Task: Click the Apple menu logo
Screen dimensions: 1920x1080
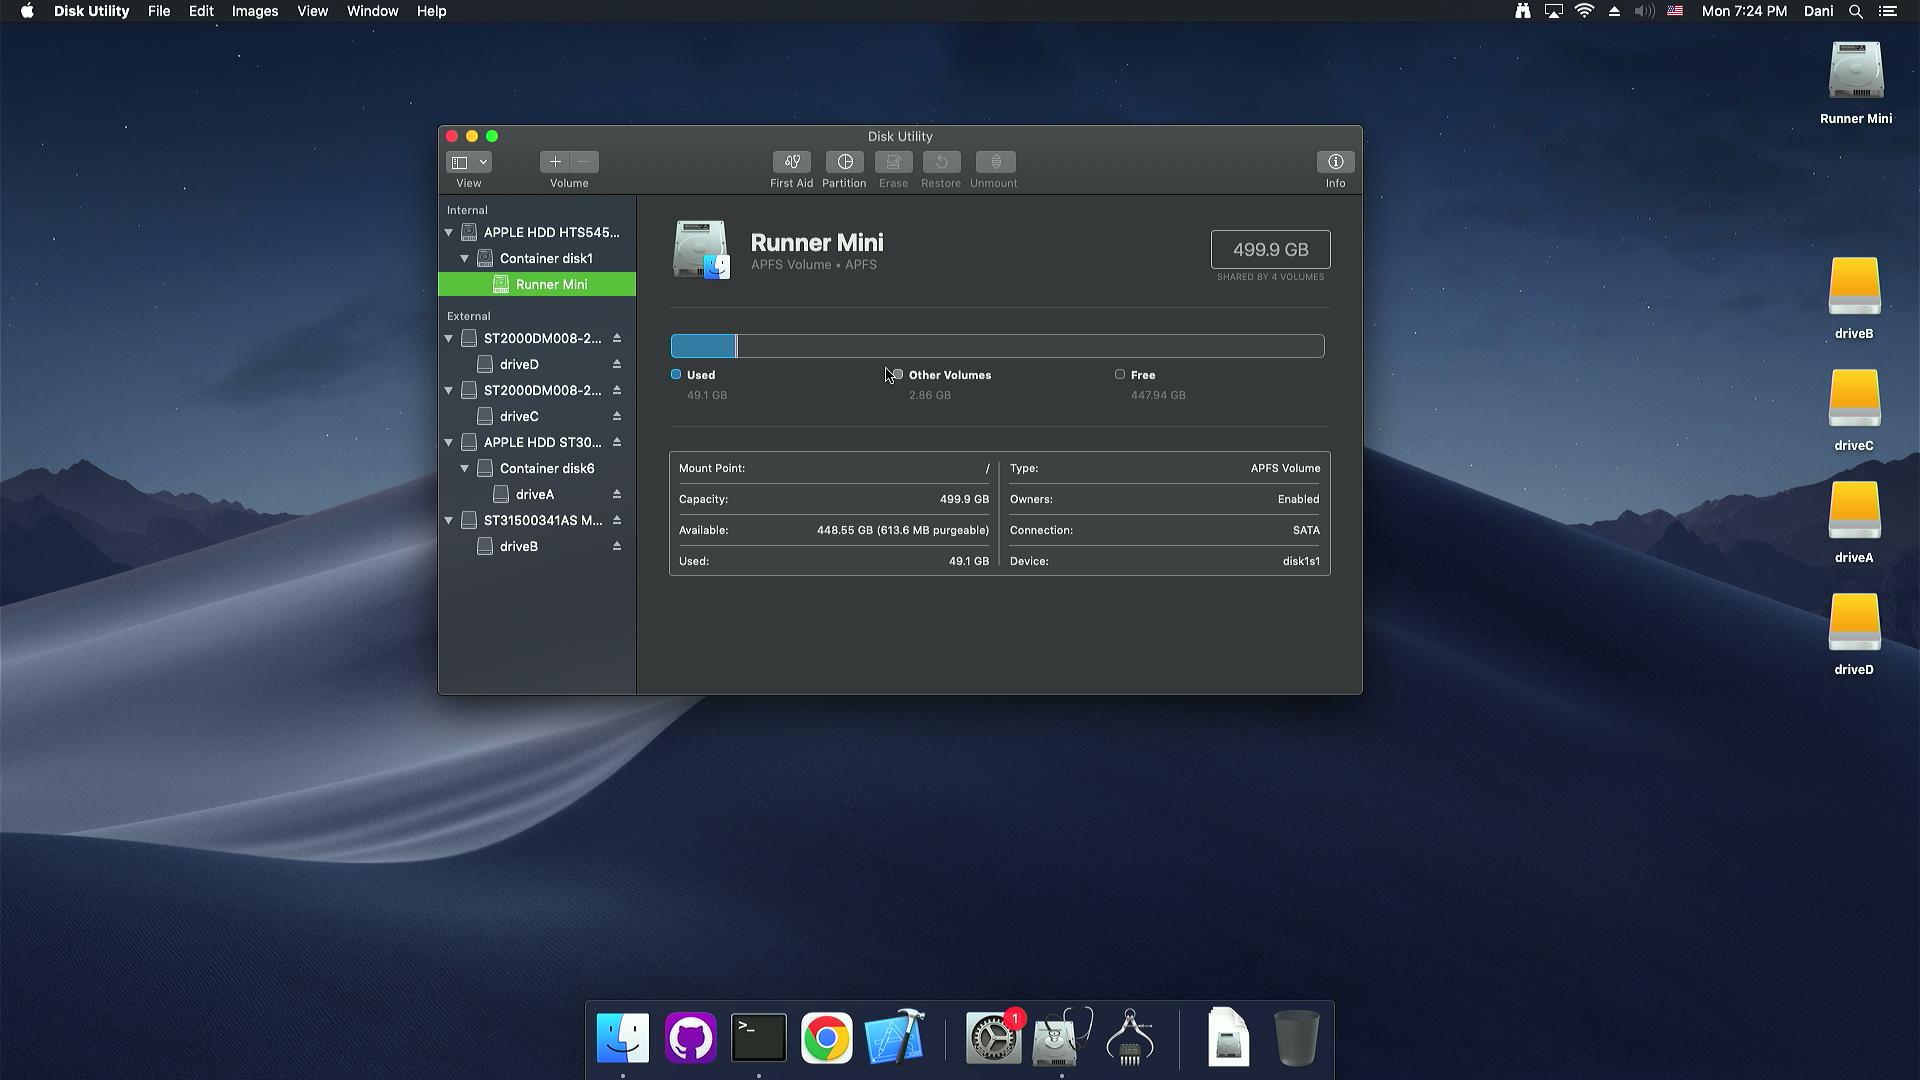Action: [27, 11]
